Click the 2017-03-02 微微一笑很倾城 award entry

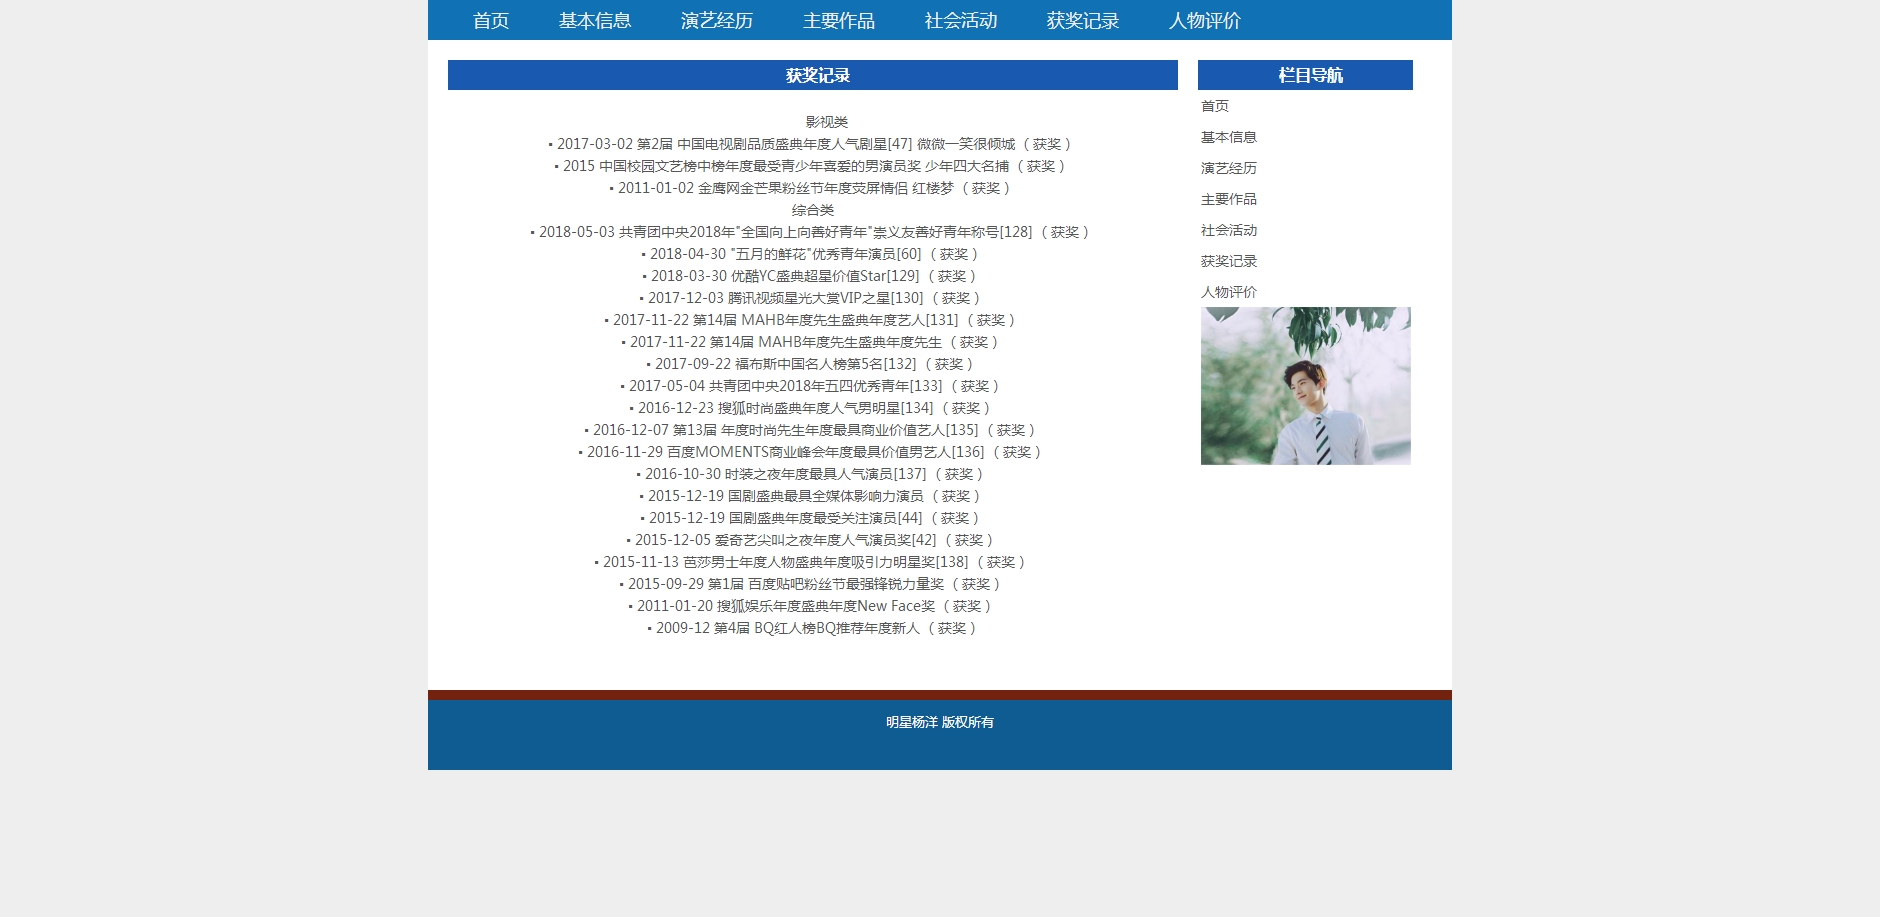click(810, 144)
